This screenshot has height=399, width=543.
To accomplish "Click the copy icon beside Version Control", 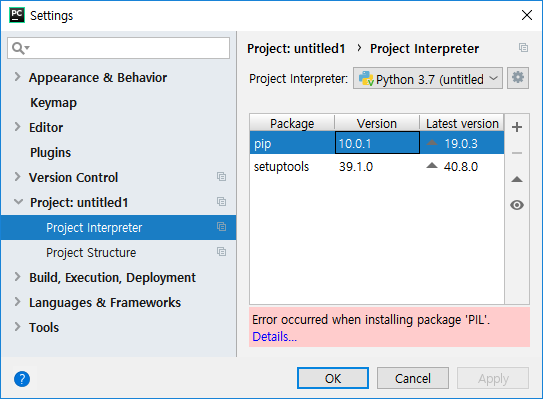I will (221, 177).
